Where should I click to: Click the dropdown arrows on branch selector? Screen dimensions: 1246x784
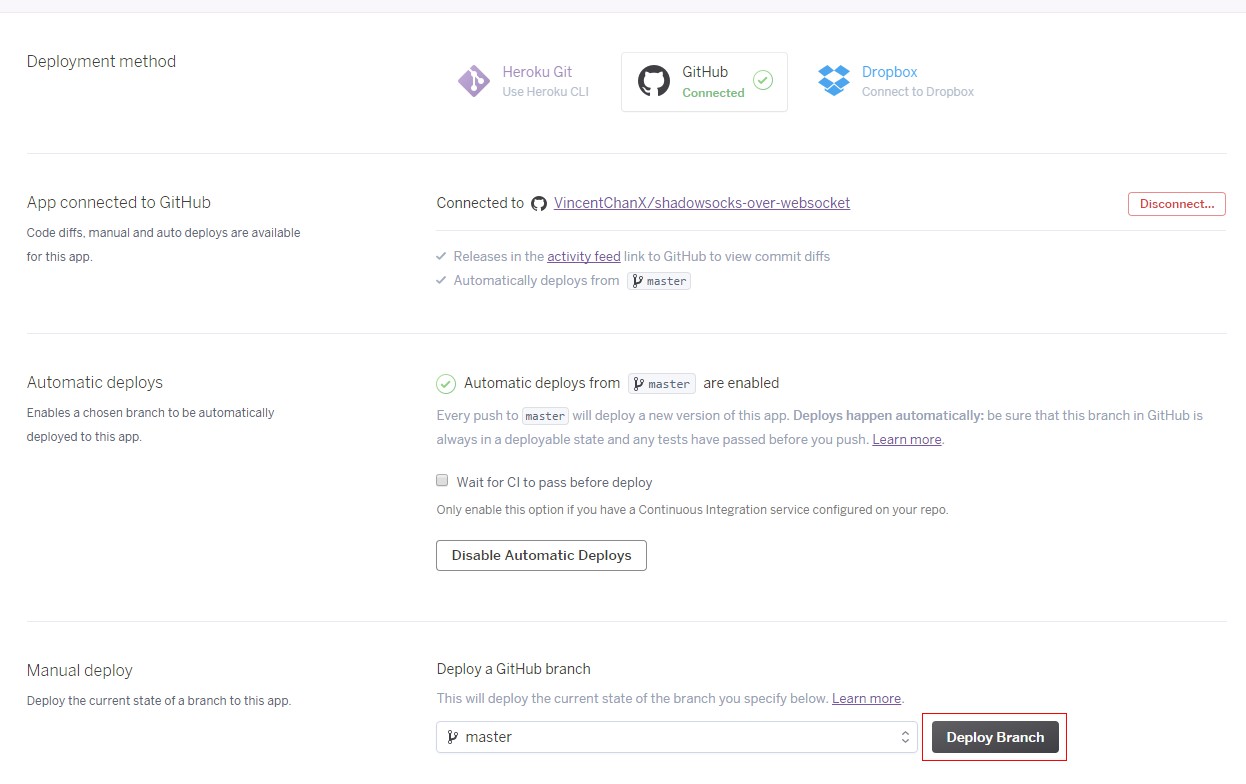coord(905,737)
